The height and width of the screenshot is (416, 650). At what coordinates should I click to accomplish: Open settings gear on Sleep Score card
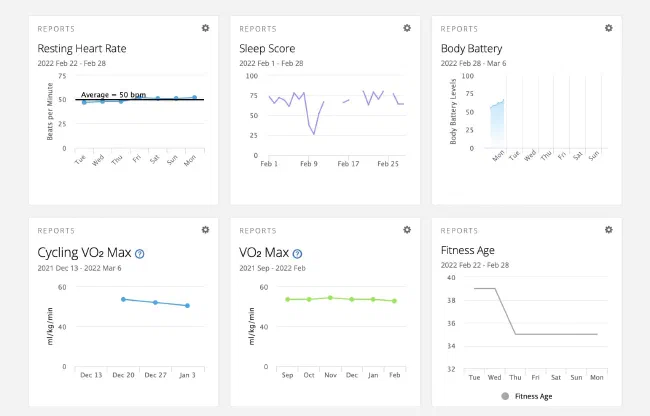[x=407, y=28]
